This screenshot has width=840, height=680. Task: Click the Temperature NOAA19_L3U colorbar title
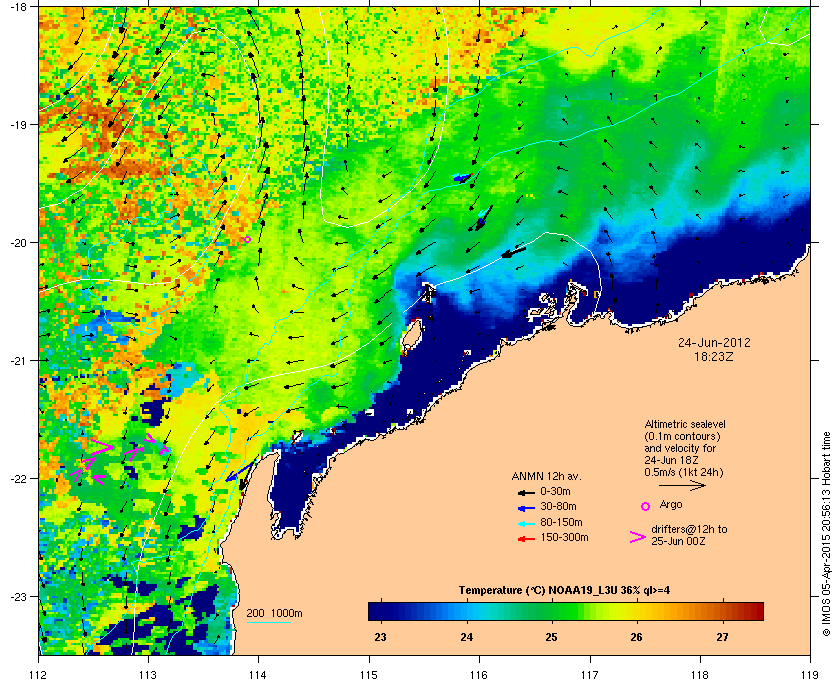coord(564,591)
